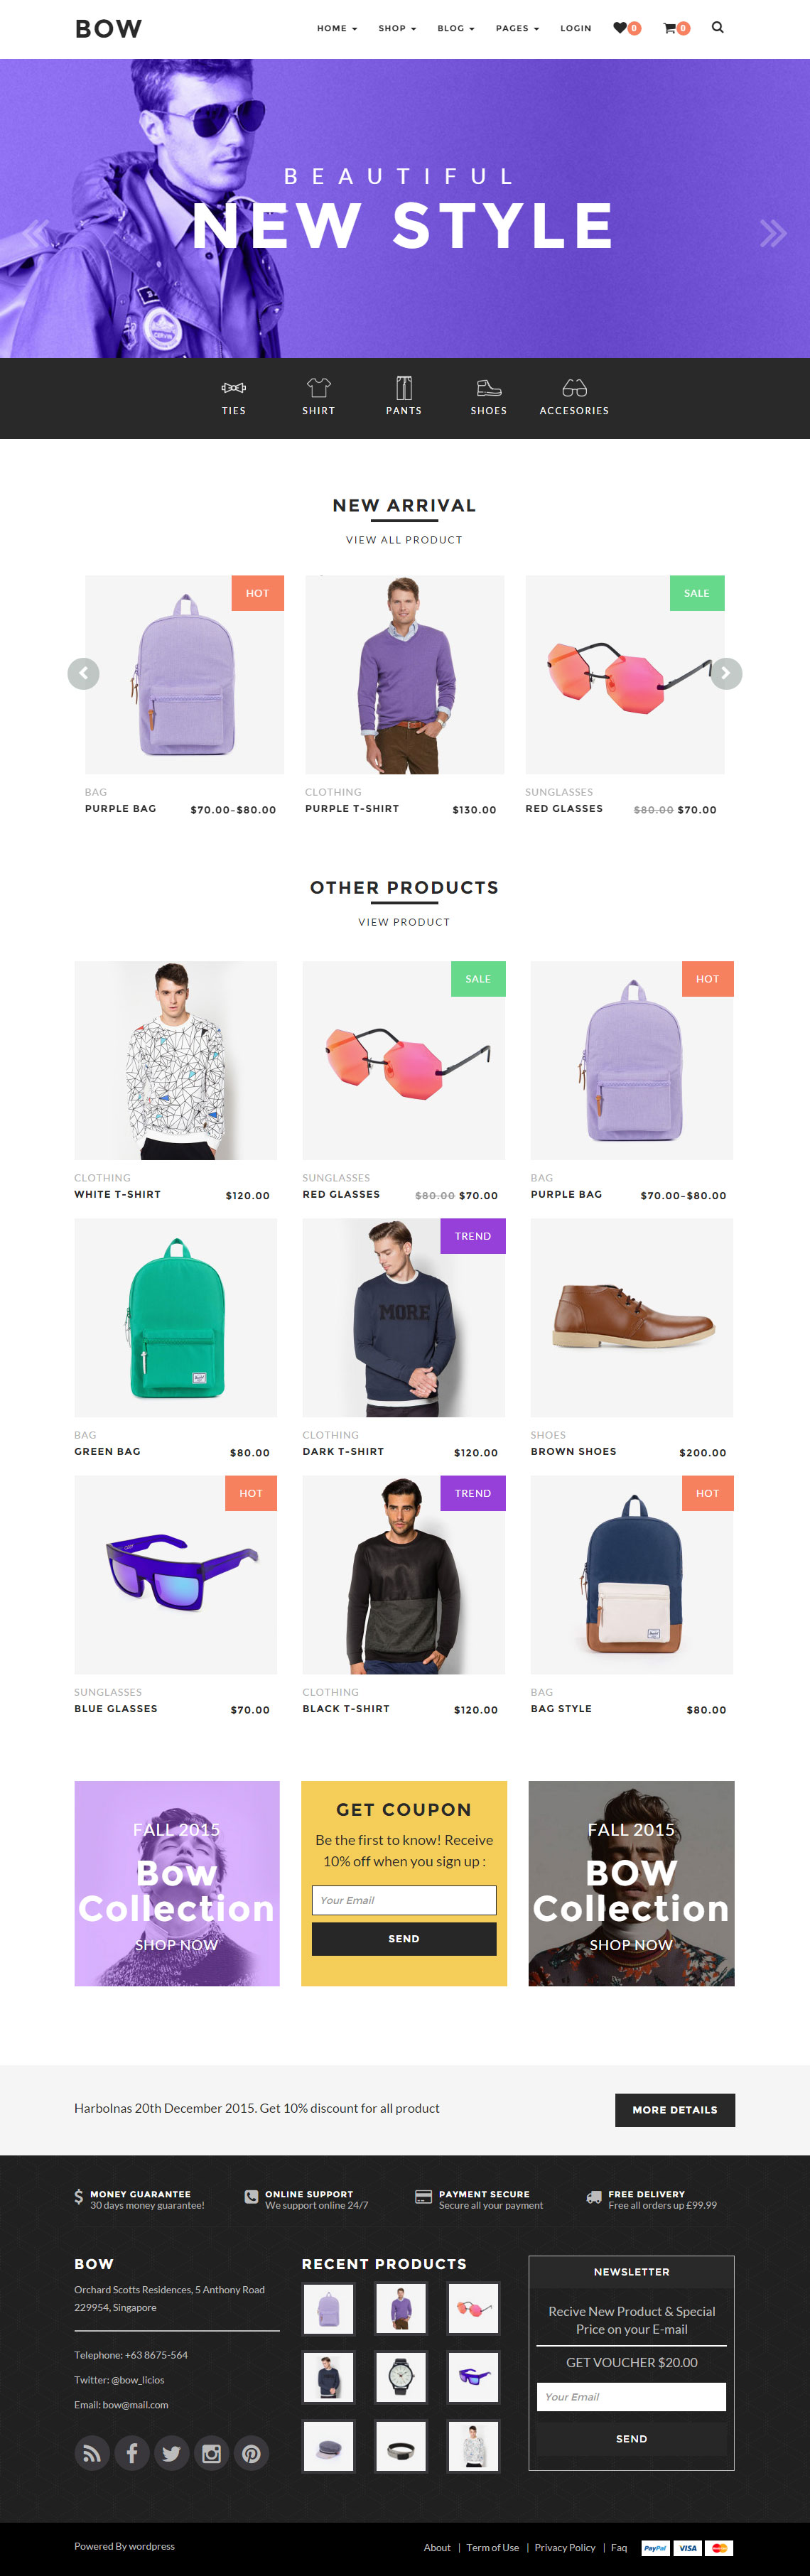
Task: Focus the coupon Your Email field
Action: click(404, 1899)
